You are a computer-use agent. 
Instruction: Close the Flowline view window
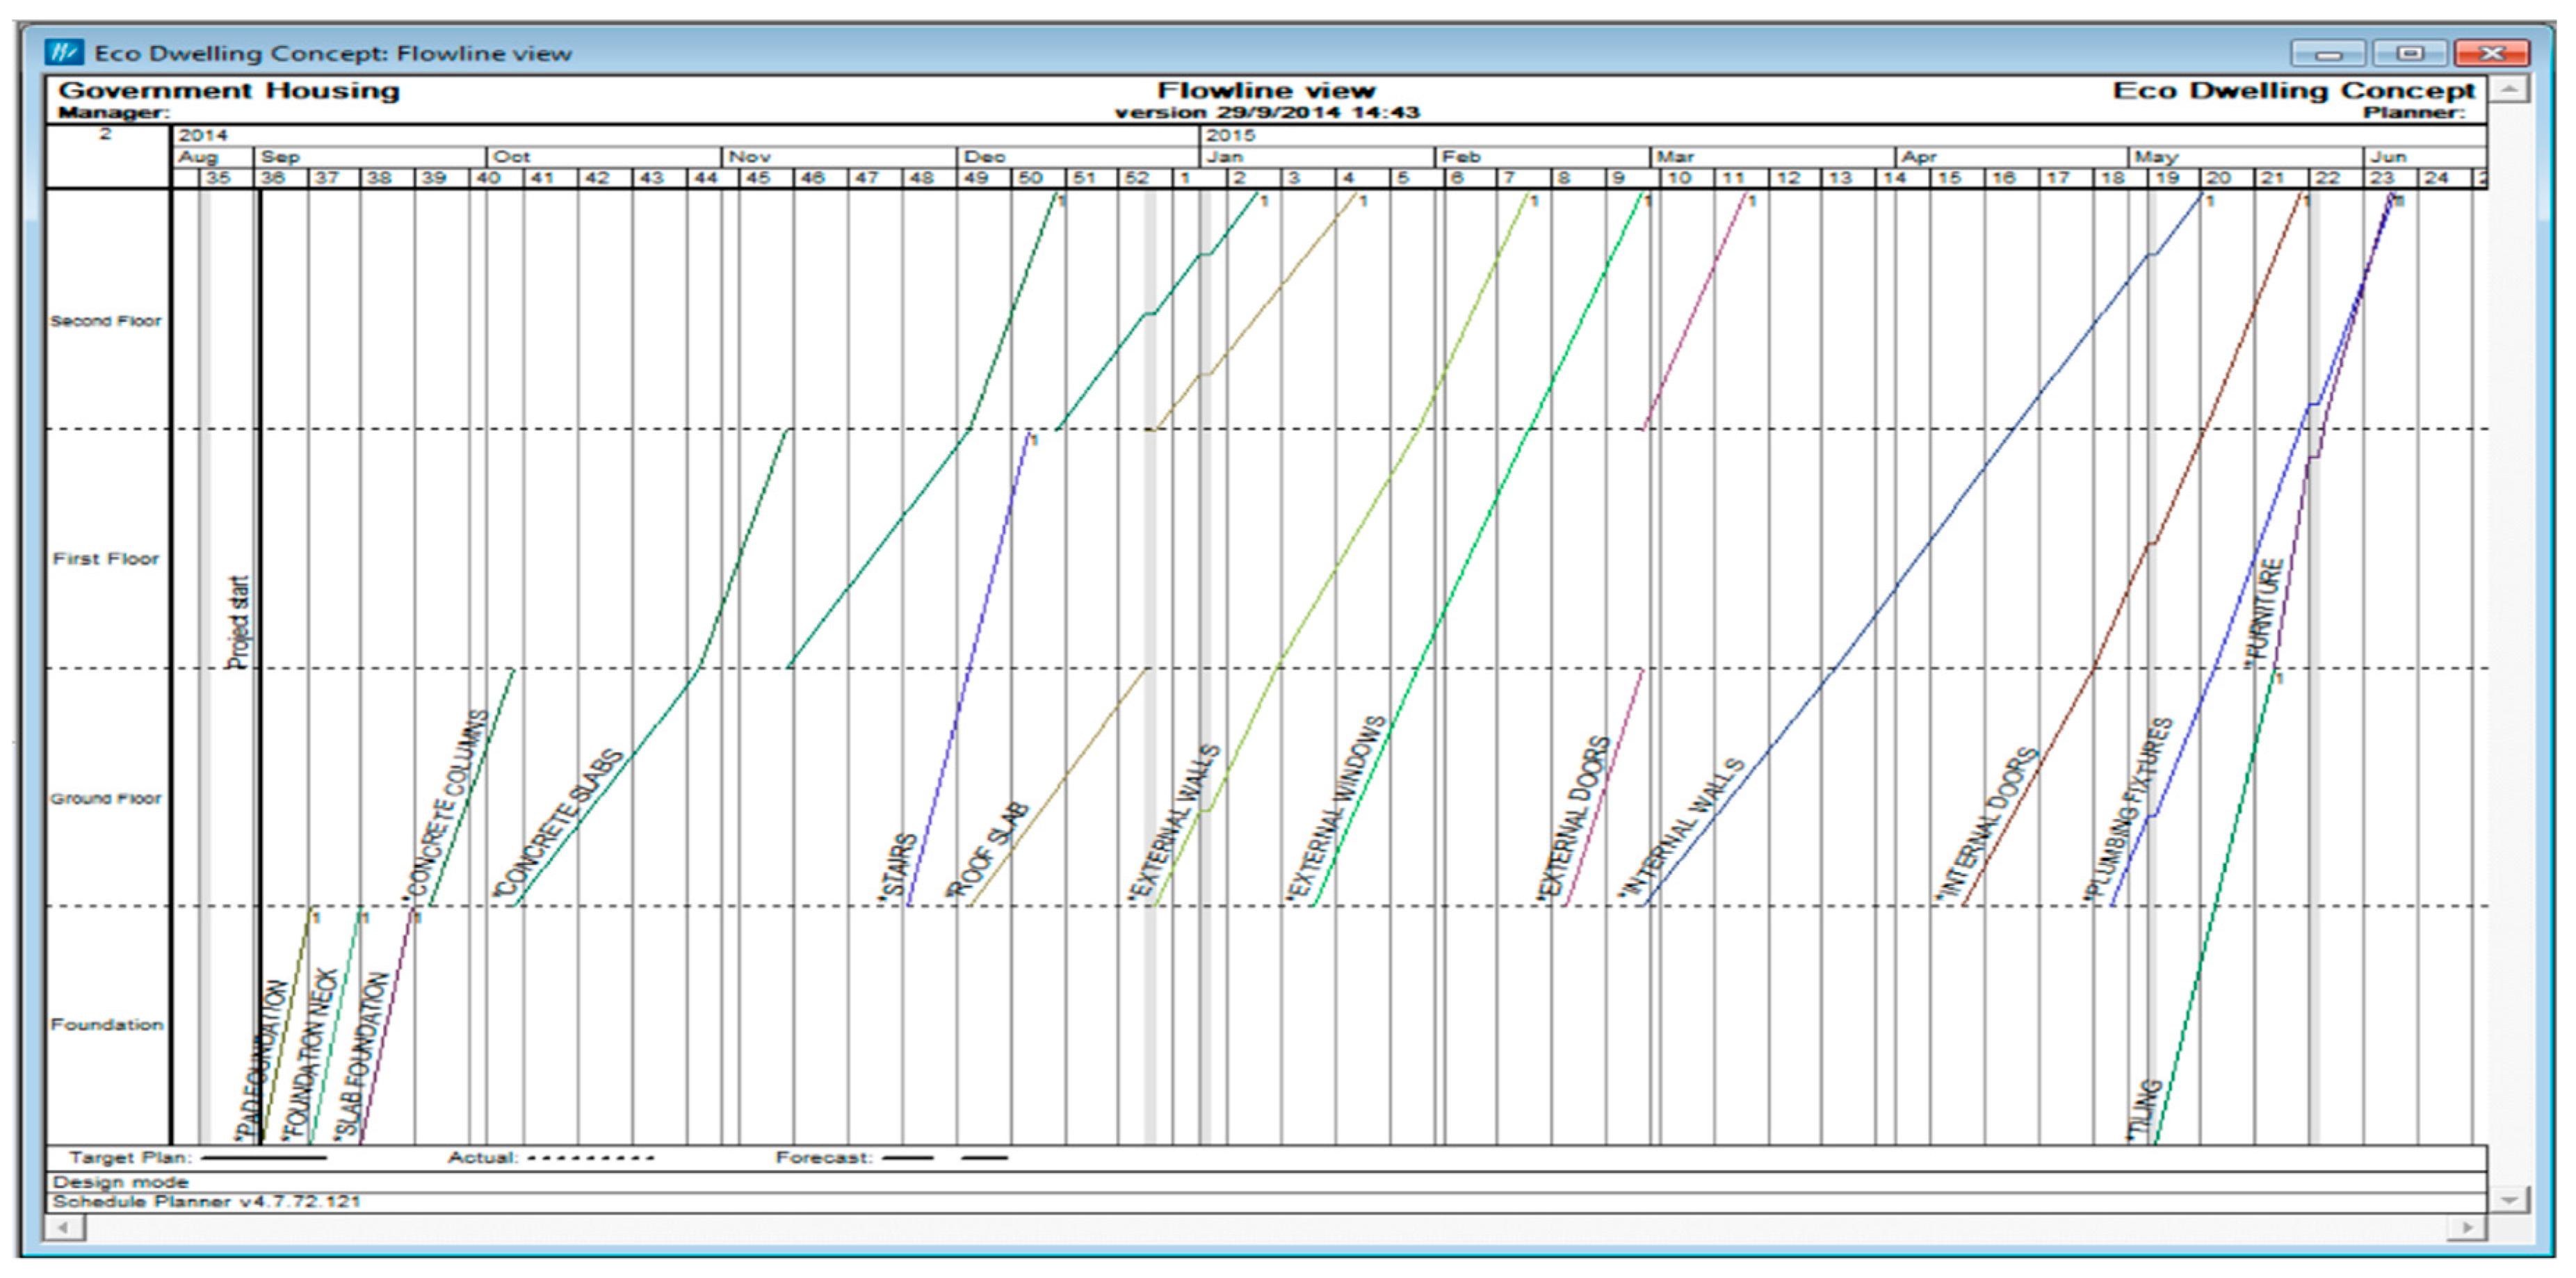coord(2491,52)
